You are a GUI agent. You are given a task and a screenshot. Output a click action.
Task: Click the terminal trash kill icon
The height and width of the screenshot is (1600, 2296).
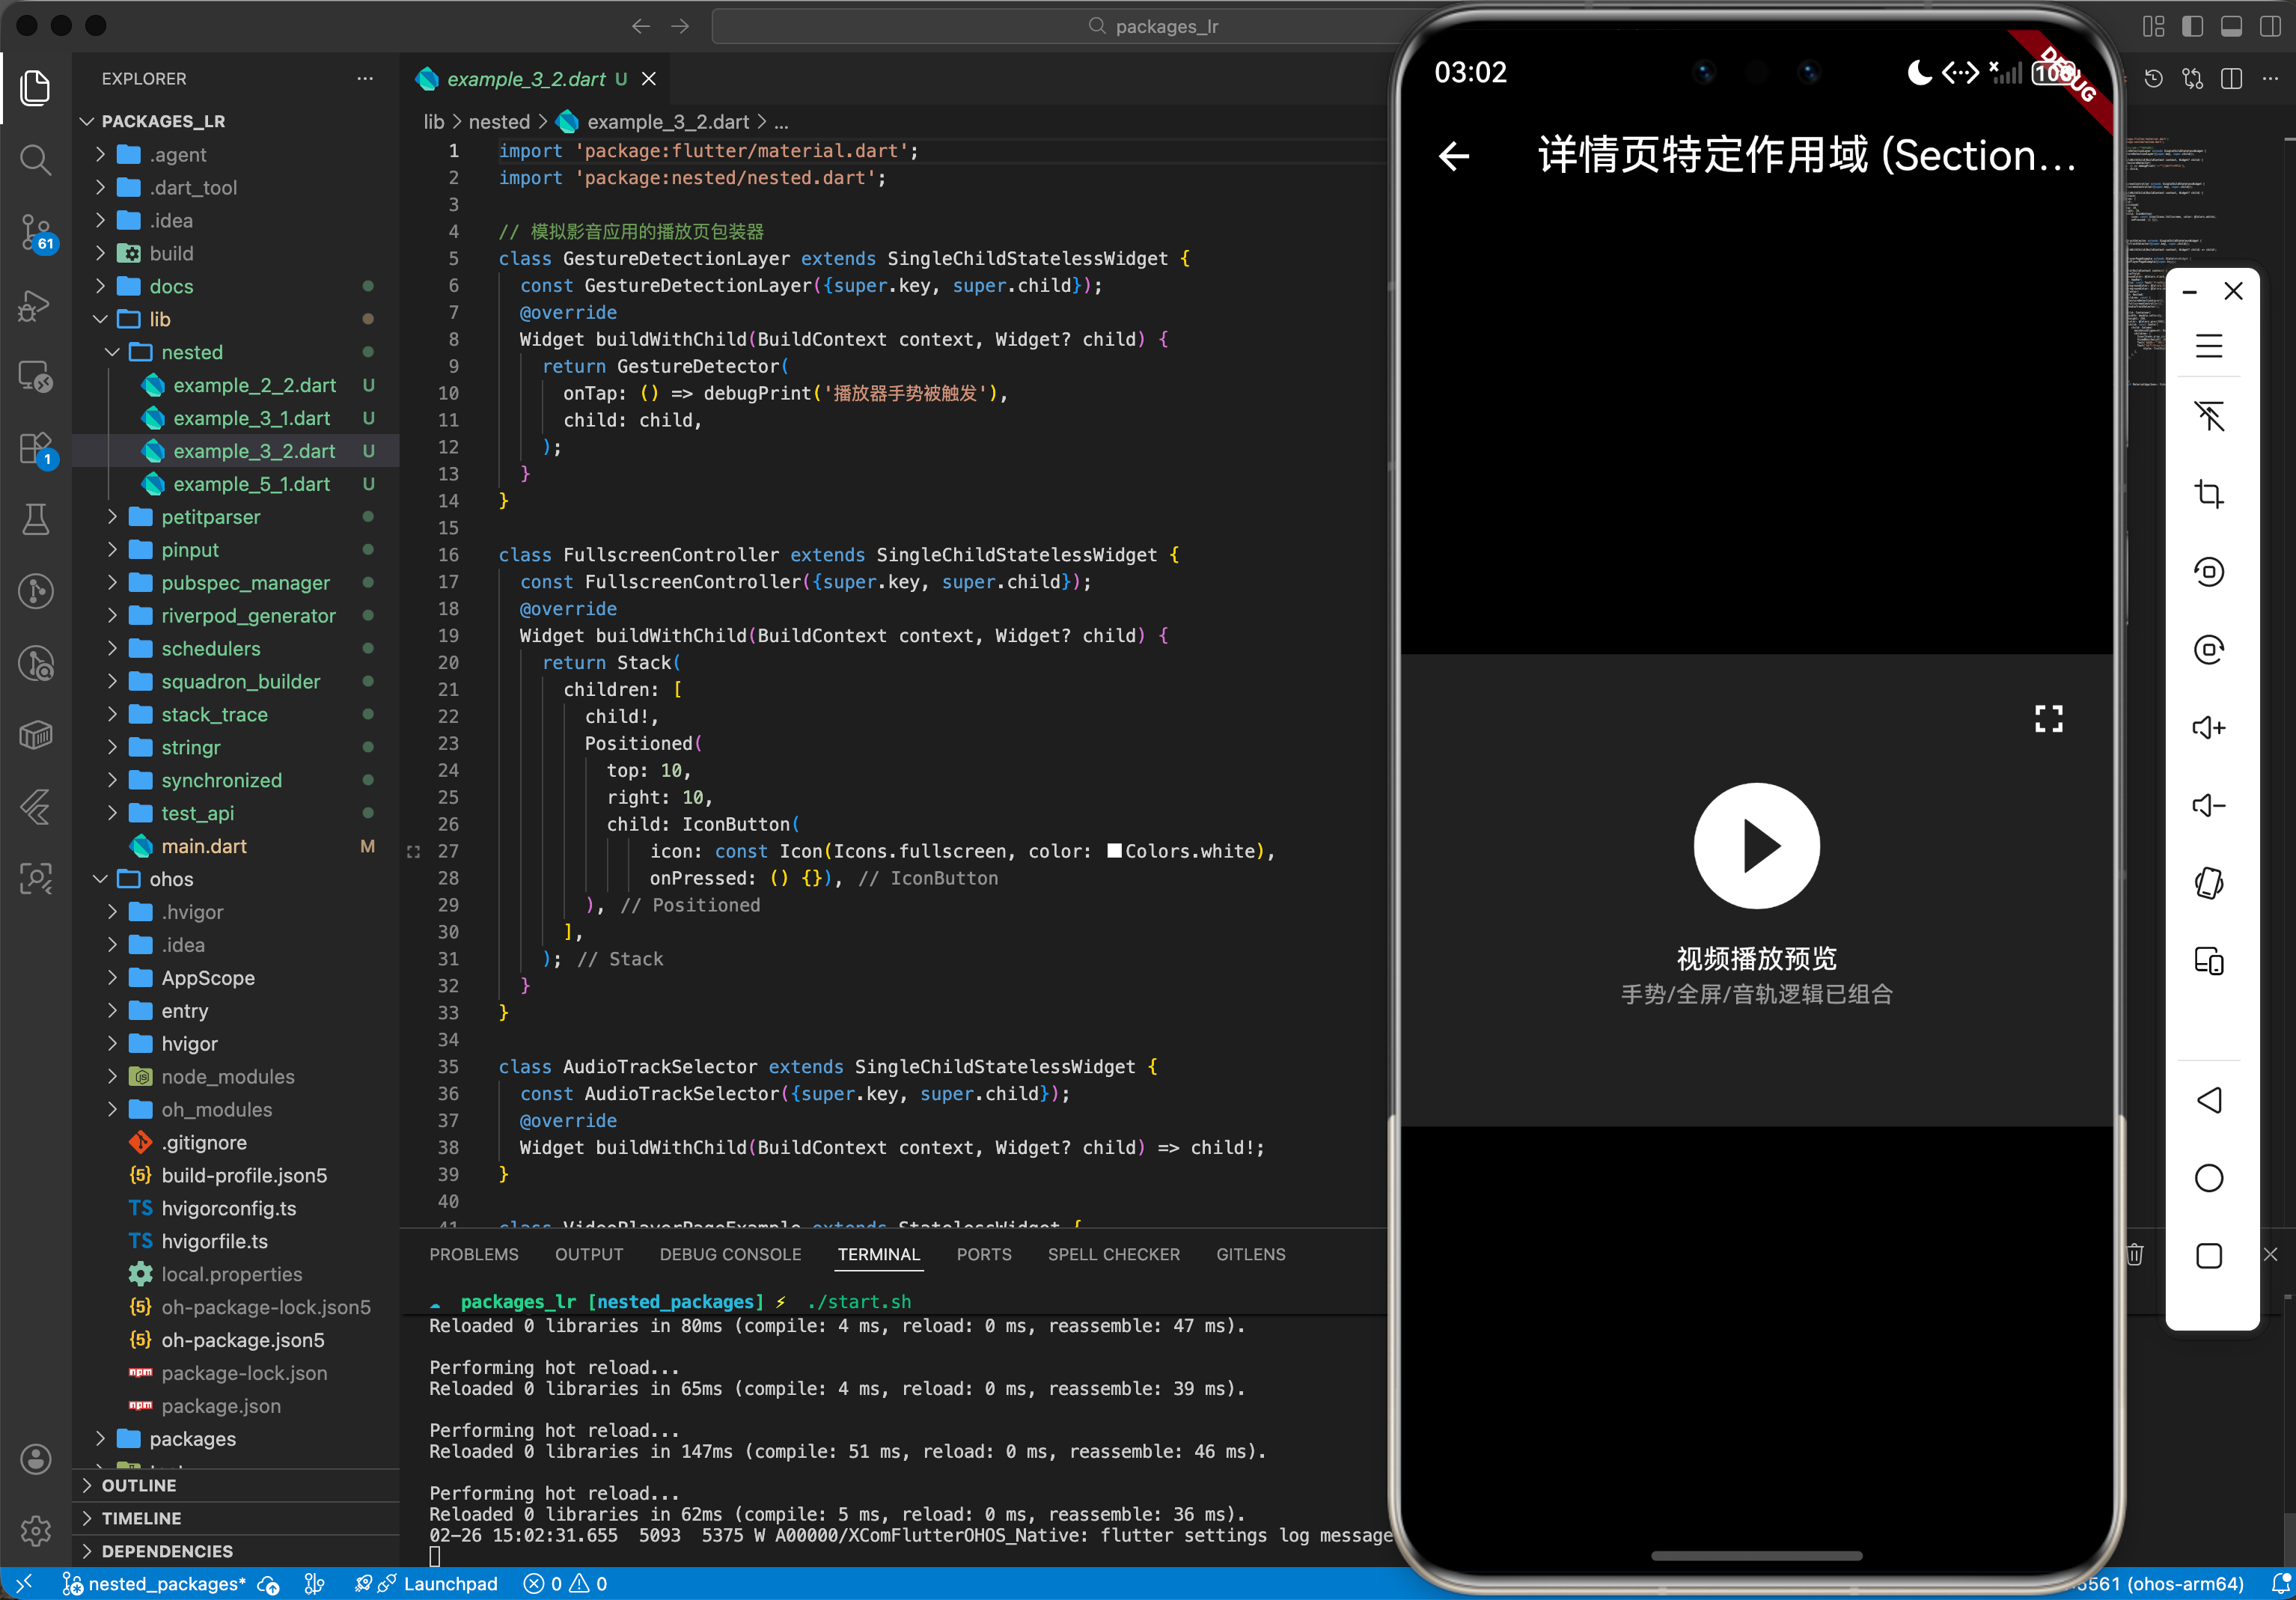coord(2134,1254)
